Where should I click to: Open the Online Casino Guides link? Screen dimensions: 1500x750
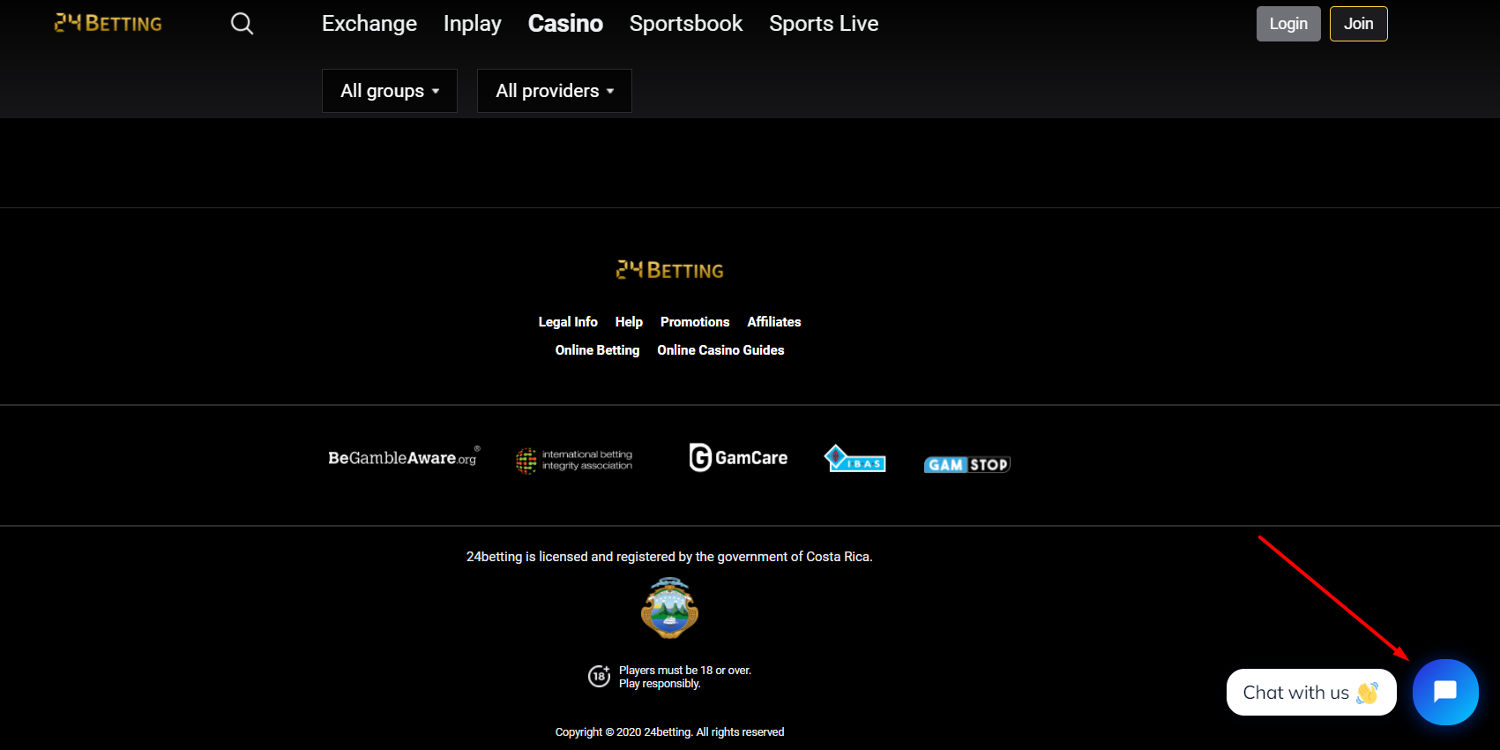point(721,350)
